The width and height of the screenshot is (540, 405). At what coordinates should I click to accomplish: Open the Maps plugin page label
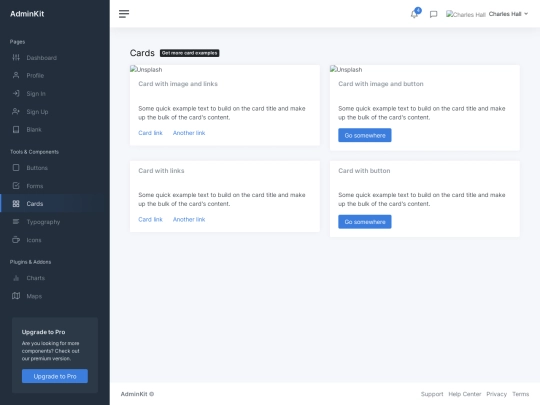point(34,296)
